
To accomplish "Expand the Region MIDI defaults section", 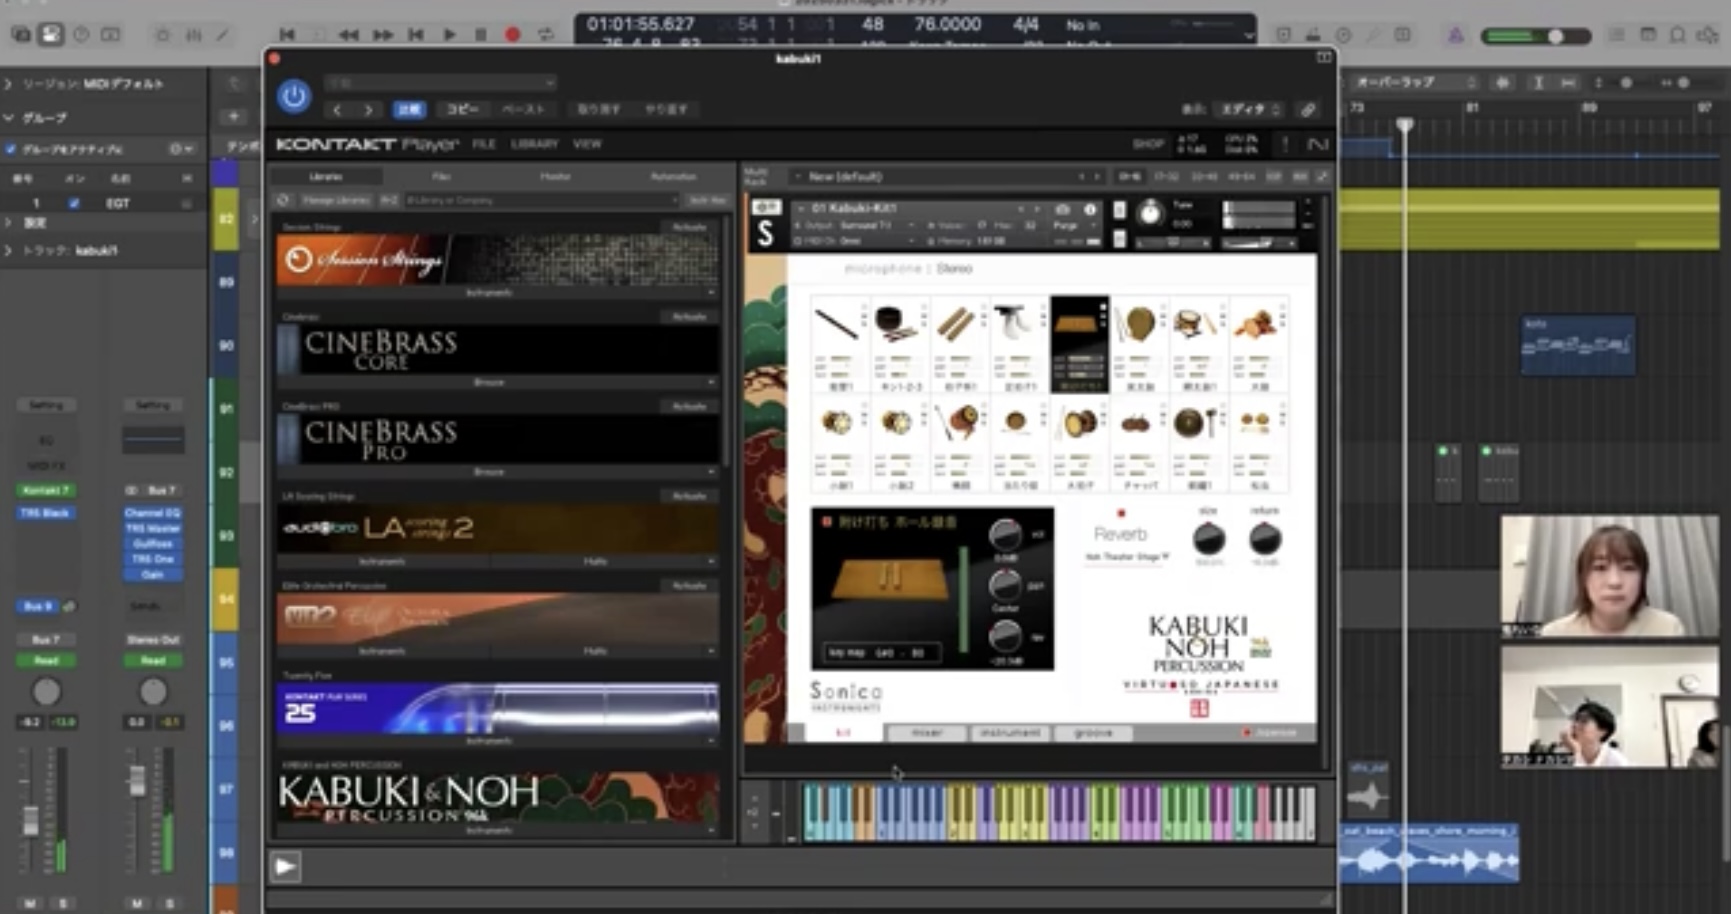I will [9, 84].
